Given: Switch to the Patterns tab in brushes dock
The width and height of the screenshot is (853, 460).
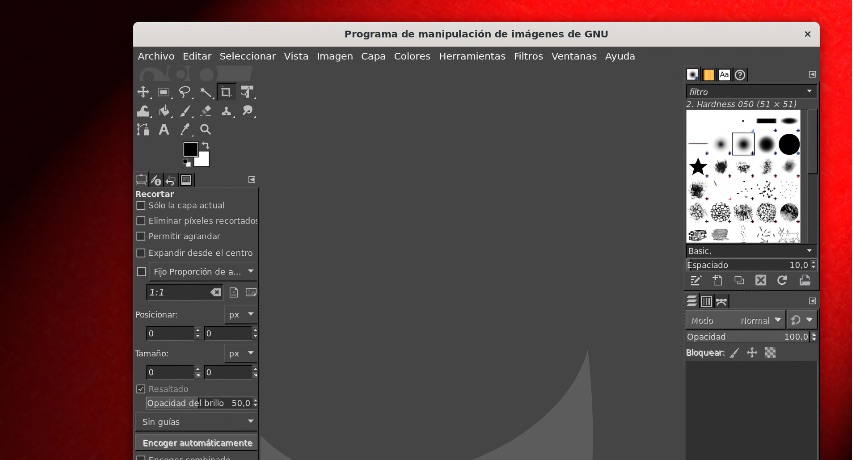Looking at the screenshot, I should click(x=708, y=74).
